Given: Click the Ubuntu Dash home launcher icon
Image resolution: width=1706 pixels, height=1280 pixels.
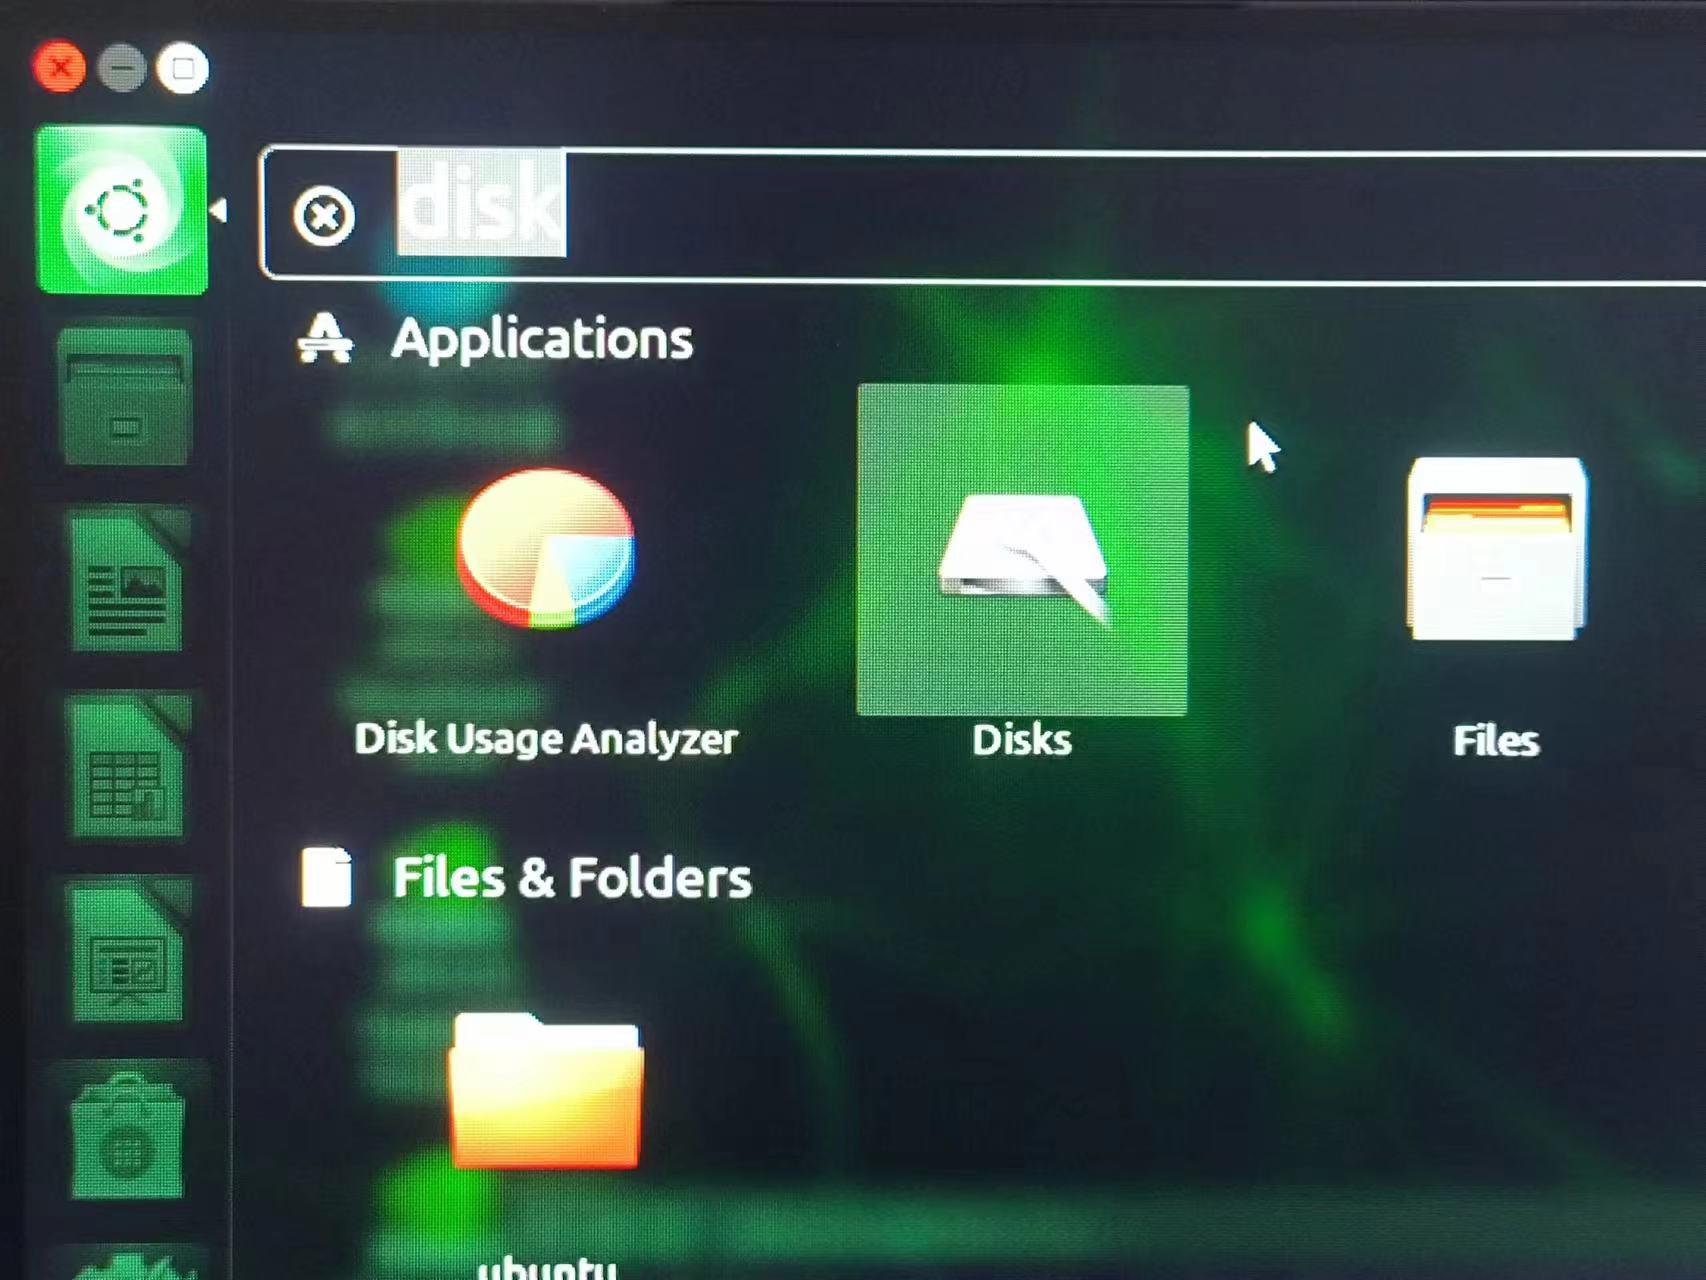Looking at the screenshot, I should 122,210.
